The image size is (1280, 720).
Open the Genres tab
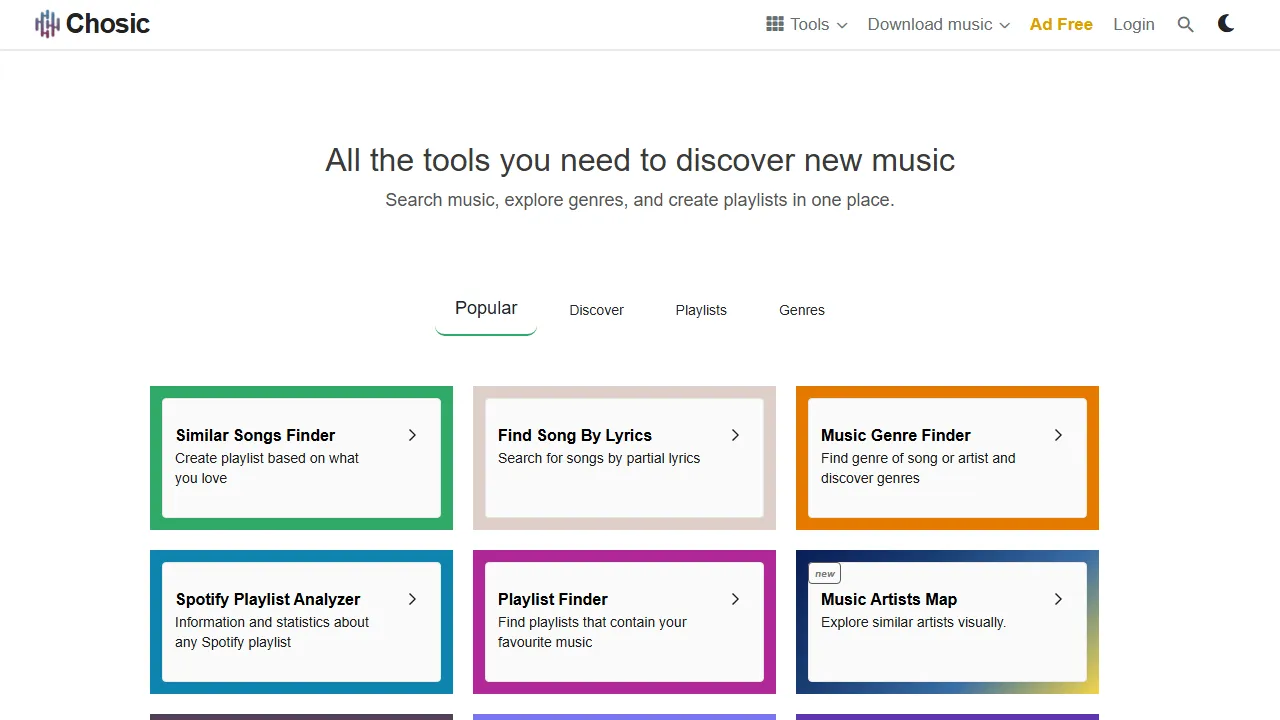point(801,310)
